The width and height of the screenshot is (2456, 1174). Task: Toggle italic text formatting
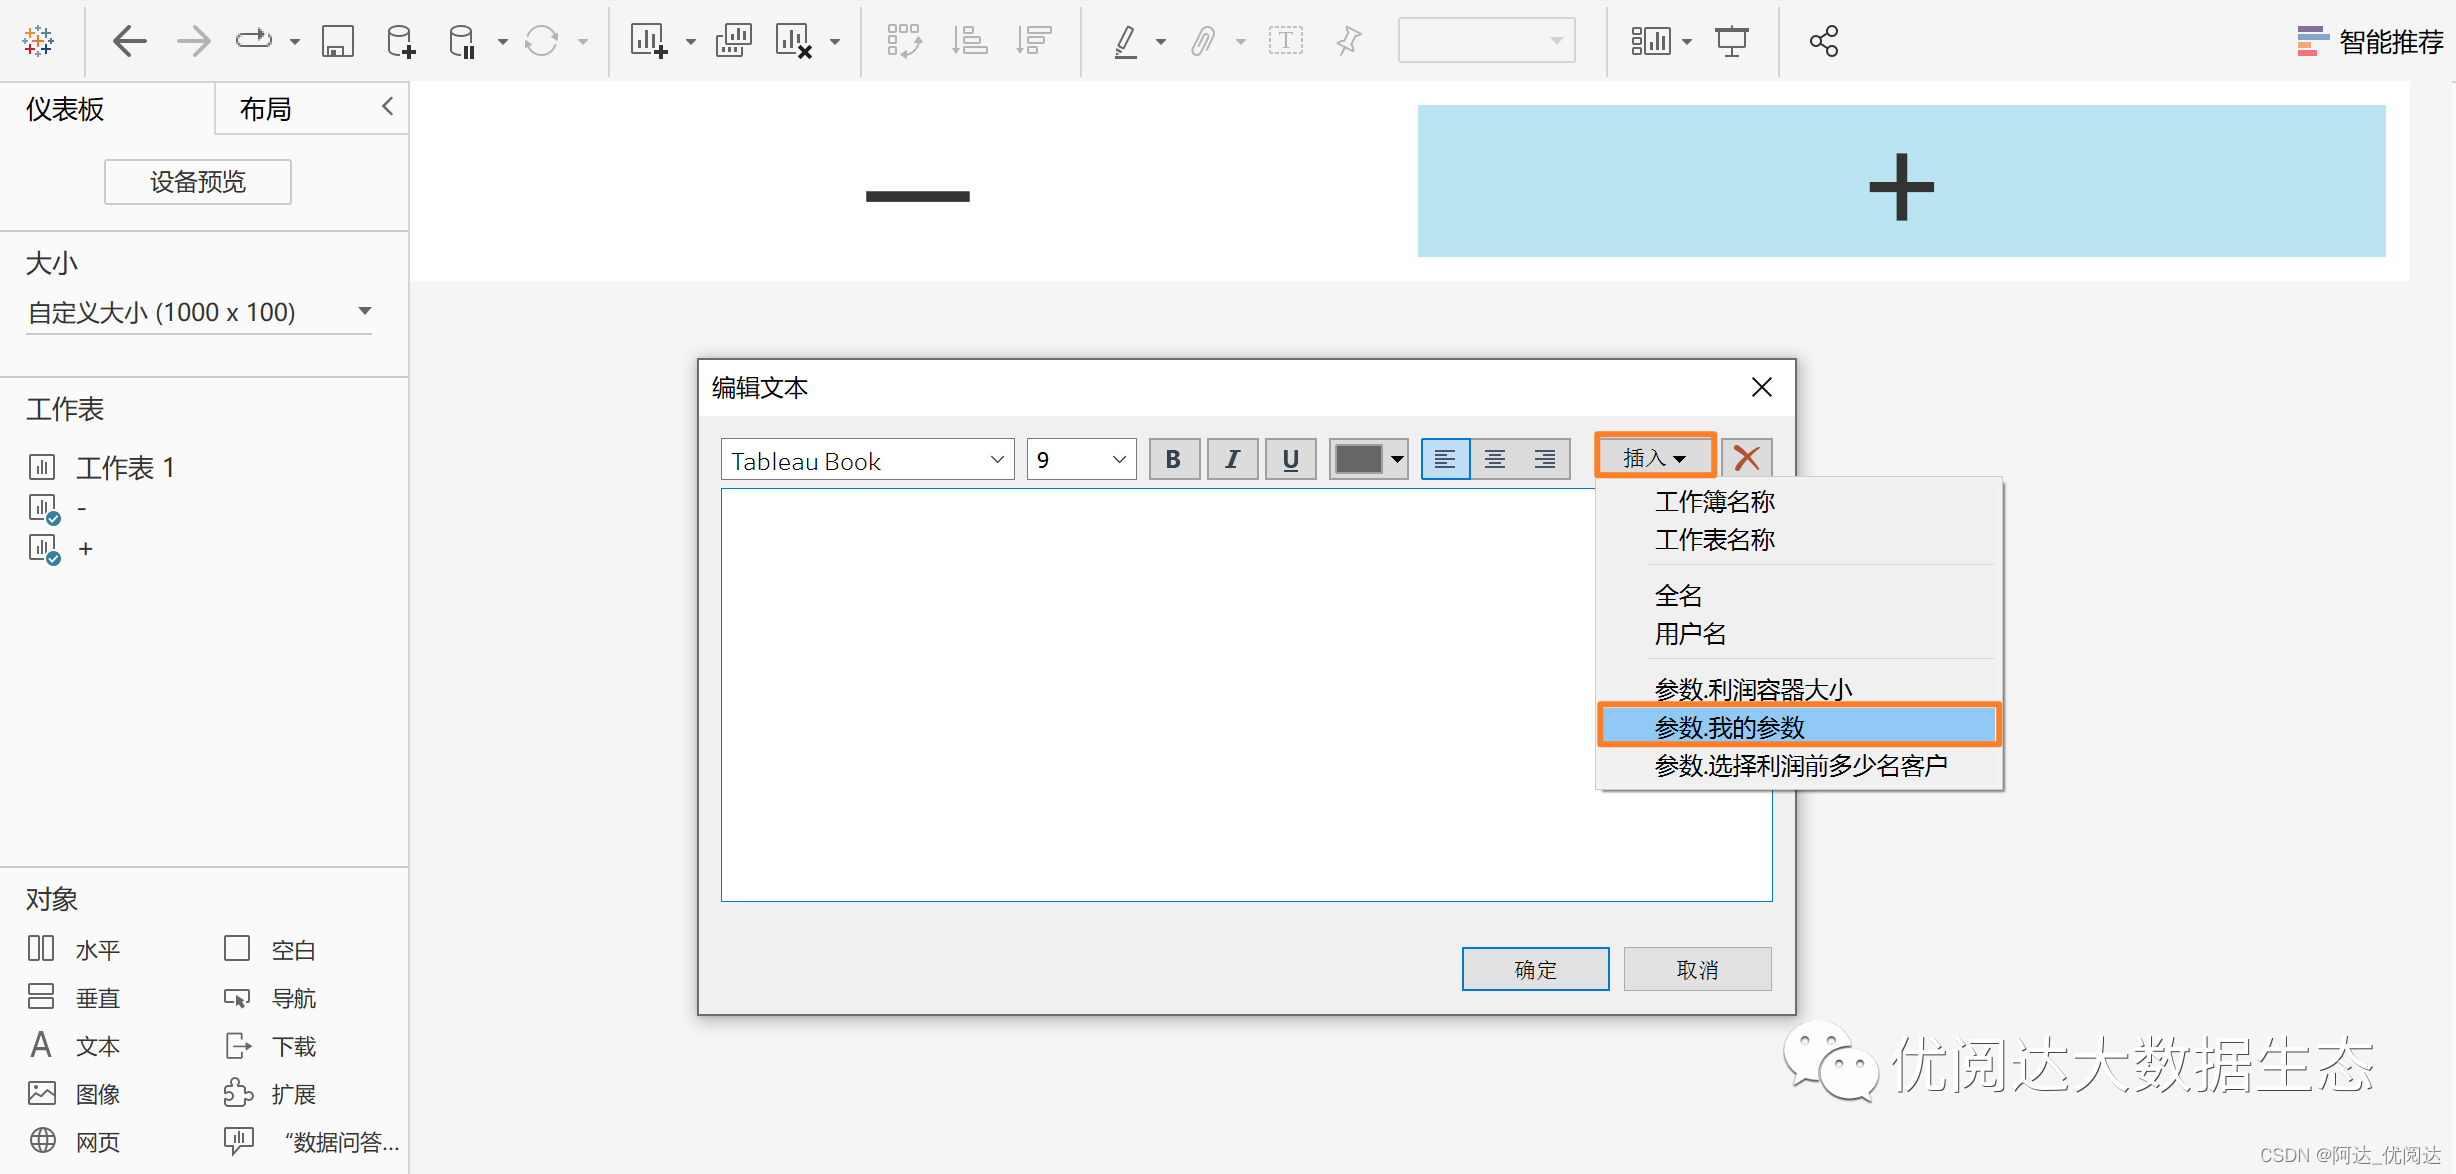pyautogui.click(x=1232, y=459)
